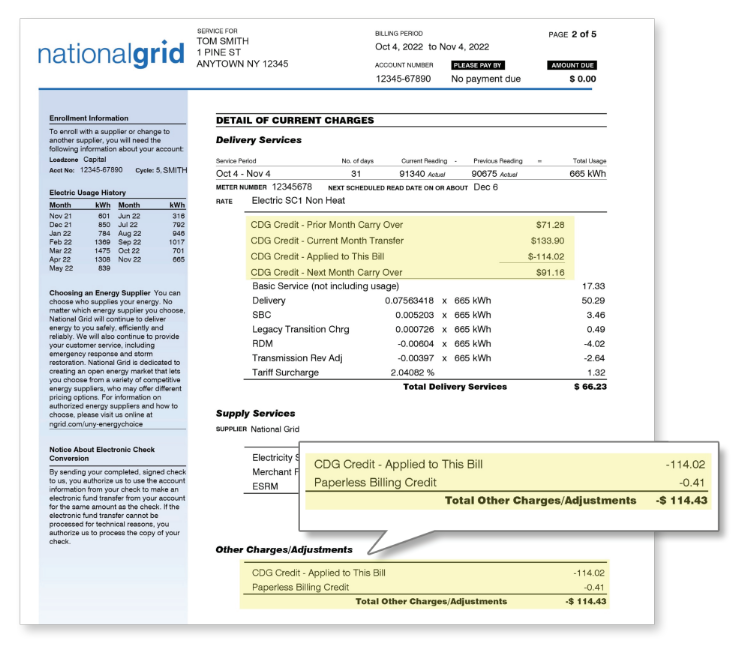Click billing period Oct 4, 2022 to Nov 4, 2022

(x=432, y=47)
